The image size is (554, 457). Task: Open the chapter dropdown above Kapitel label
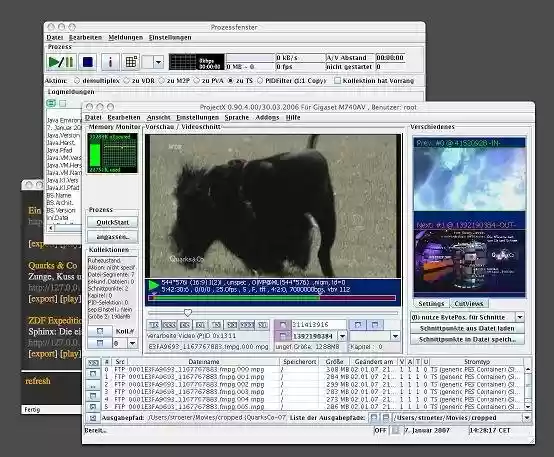coord(395,336)
